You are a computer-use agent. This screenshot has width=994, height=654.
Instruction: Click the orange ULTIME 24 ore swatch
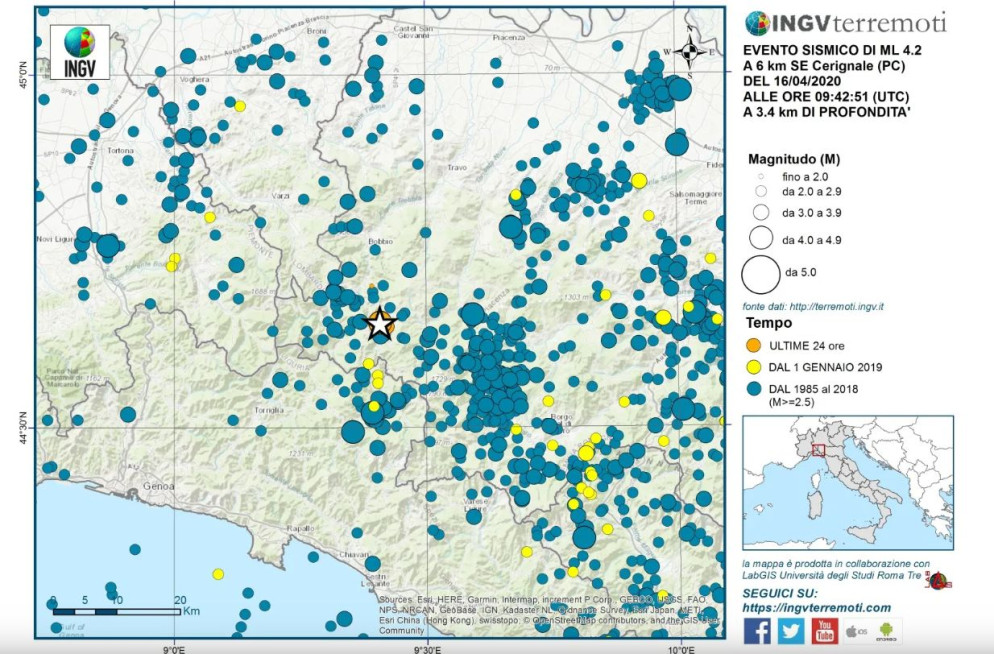[756, 344]
